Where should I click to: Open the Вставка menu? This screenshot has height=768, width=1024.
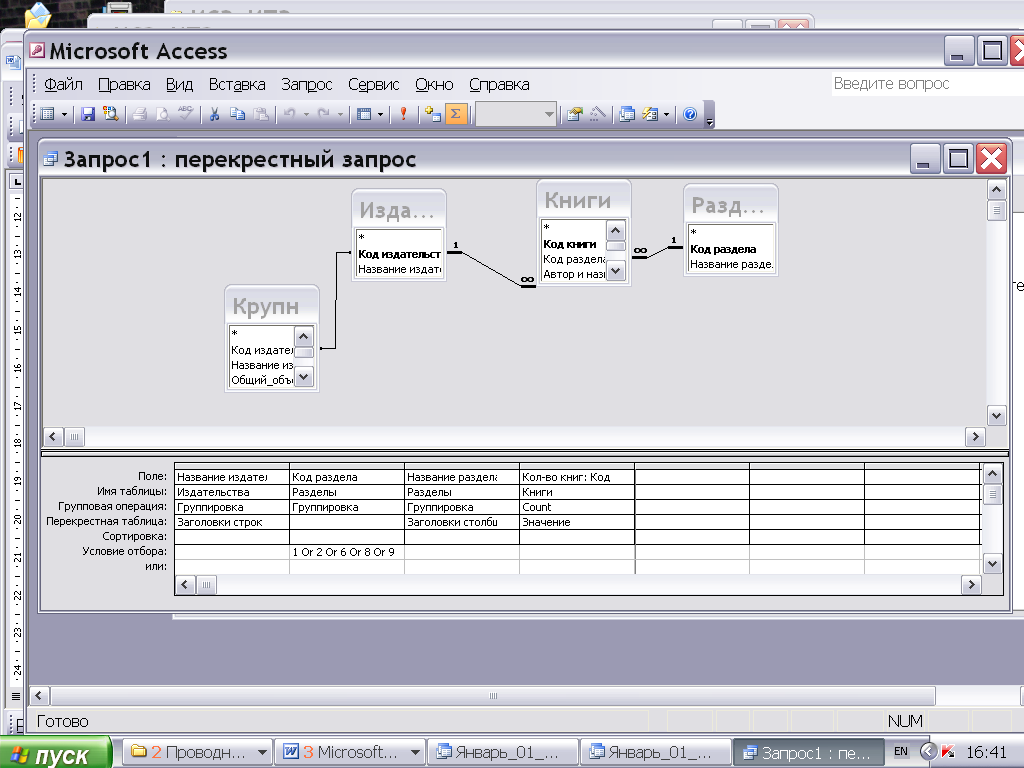(237, 84)
